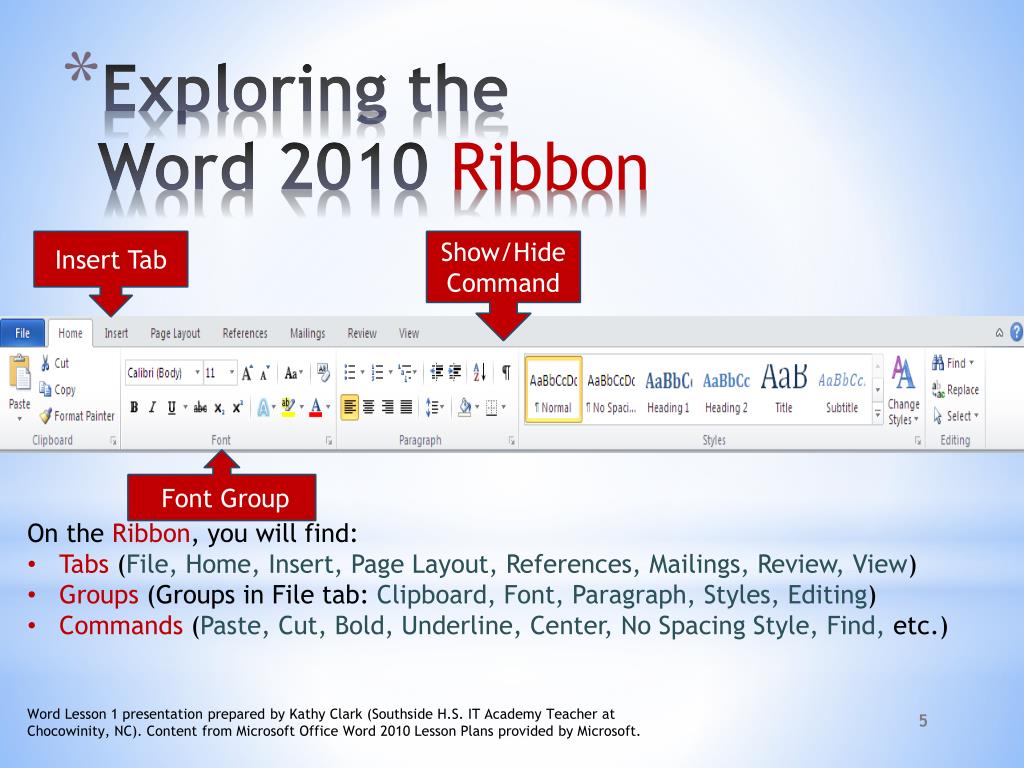This screenshot has width=1024, height=768.
Task: Apply red font color
Action: click(x=316, y=408)
